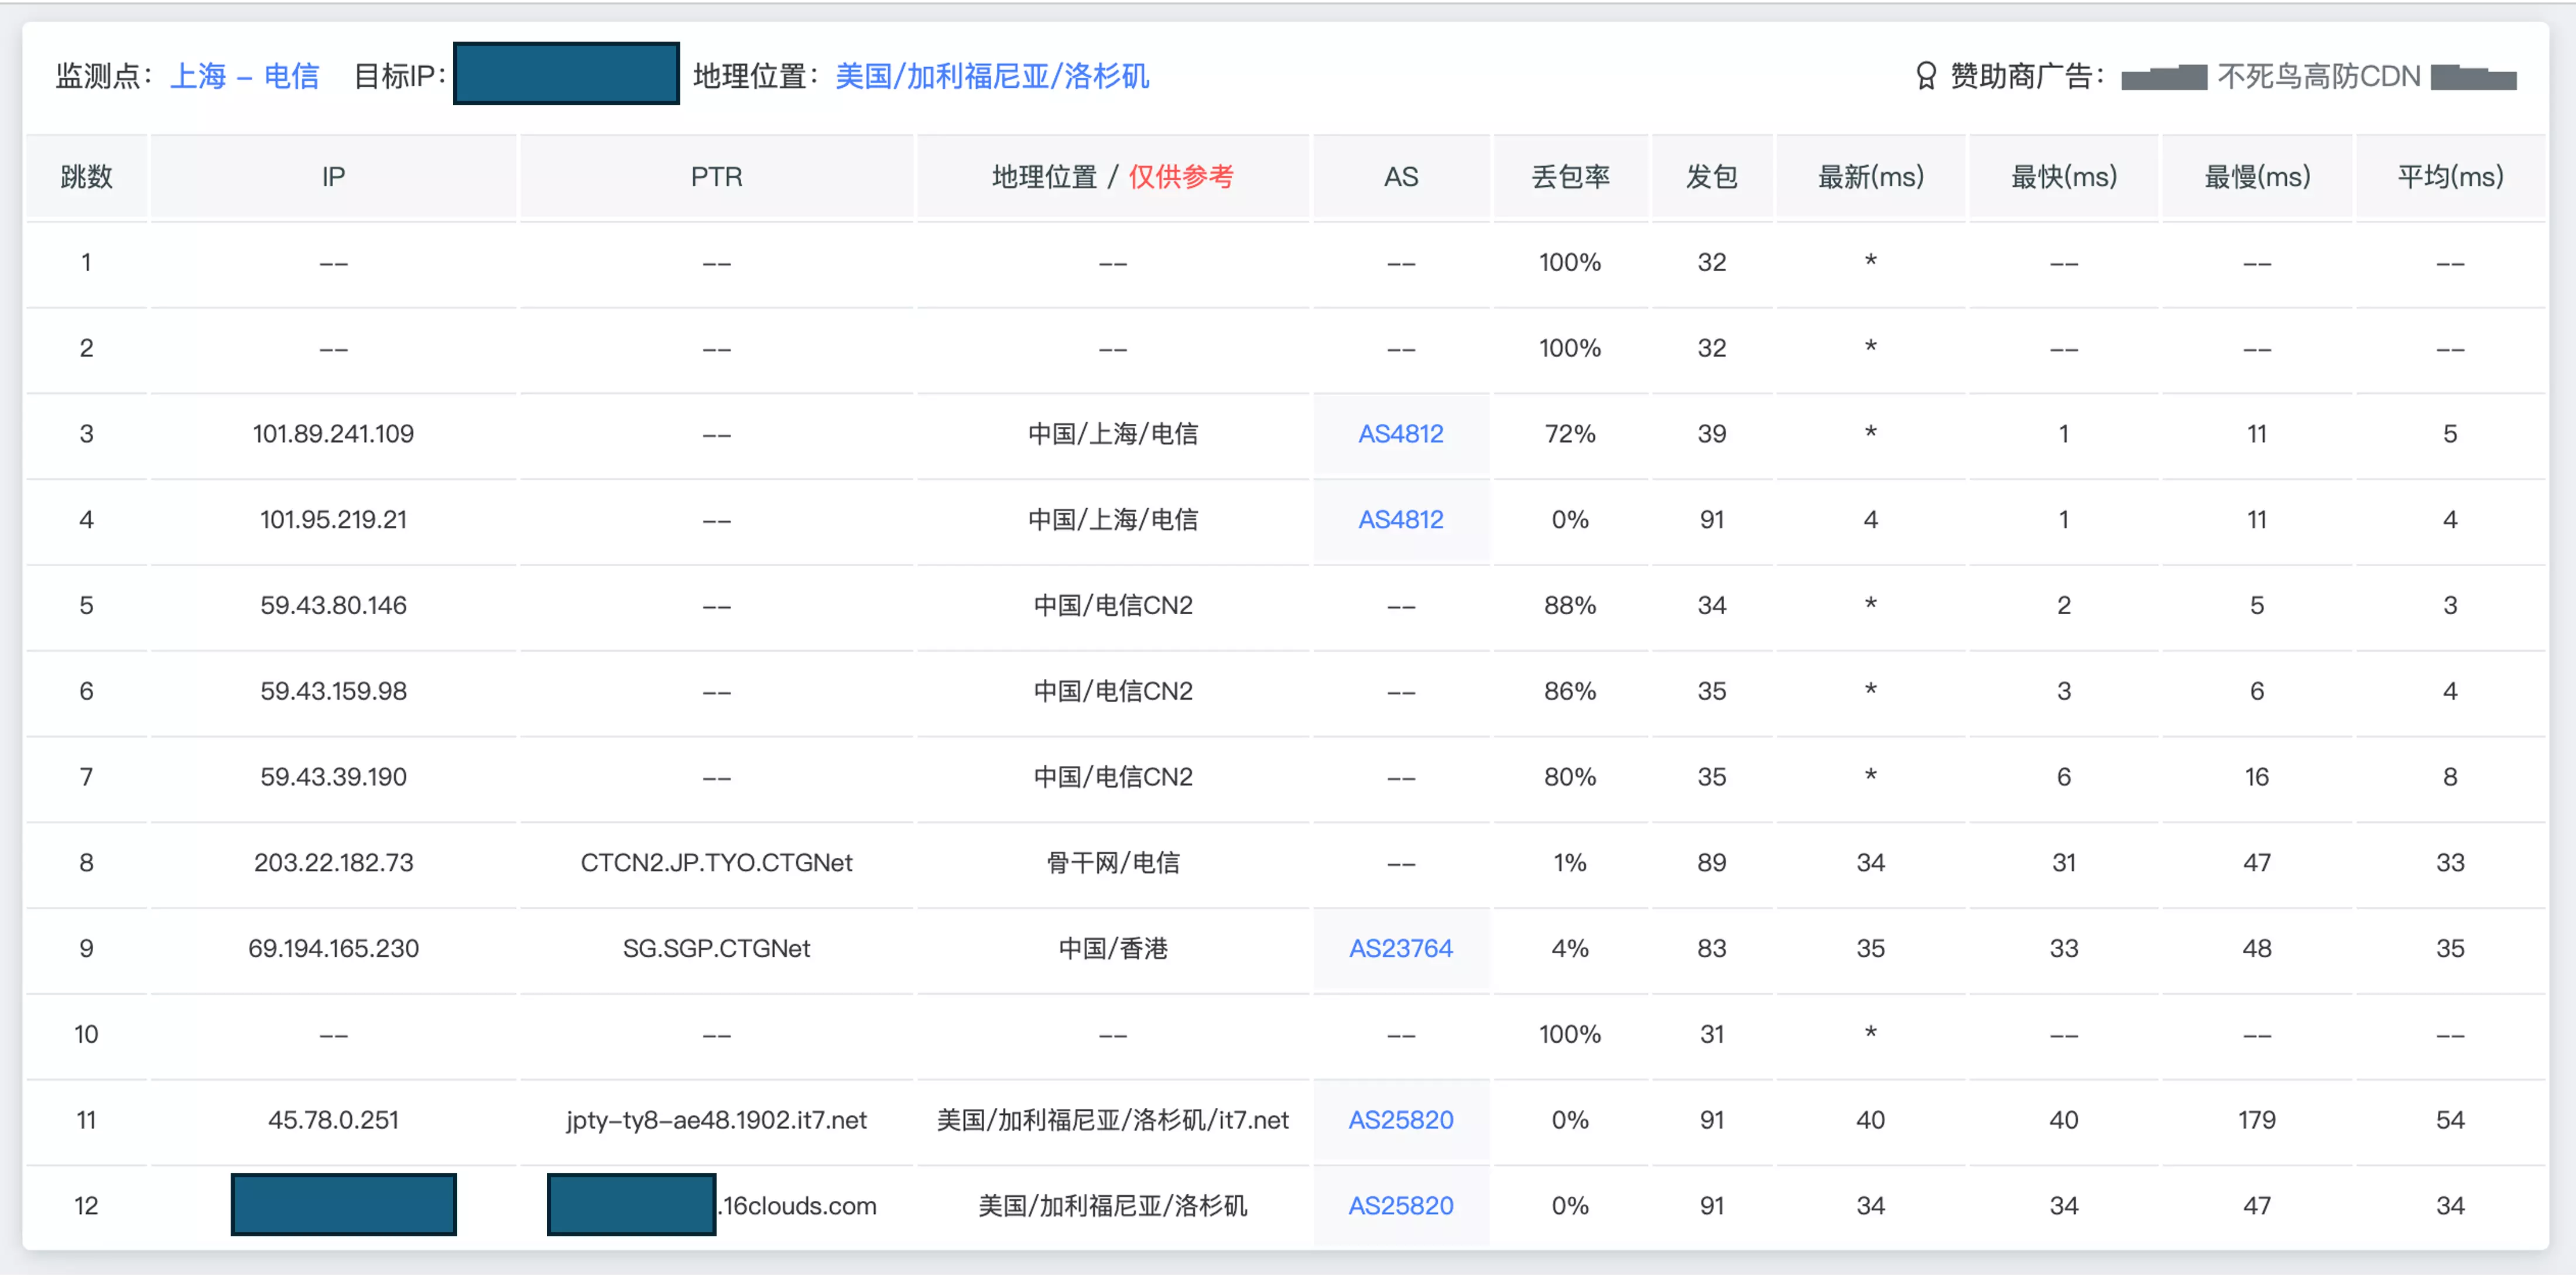The image size is (2576, 1277).
Task: Open the 美国/加利福尼亚/洛杉矶 location link
Action: [992, 76]
